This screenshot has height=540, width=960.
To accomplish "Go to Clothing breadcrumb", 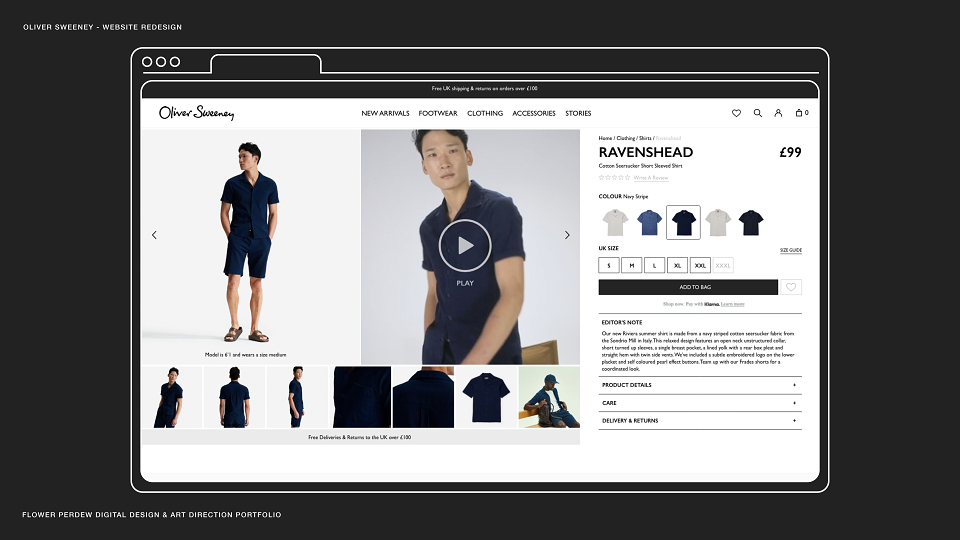I will click(x=626, y=138).
